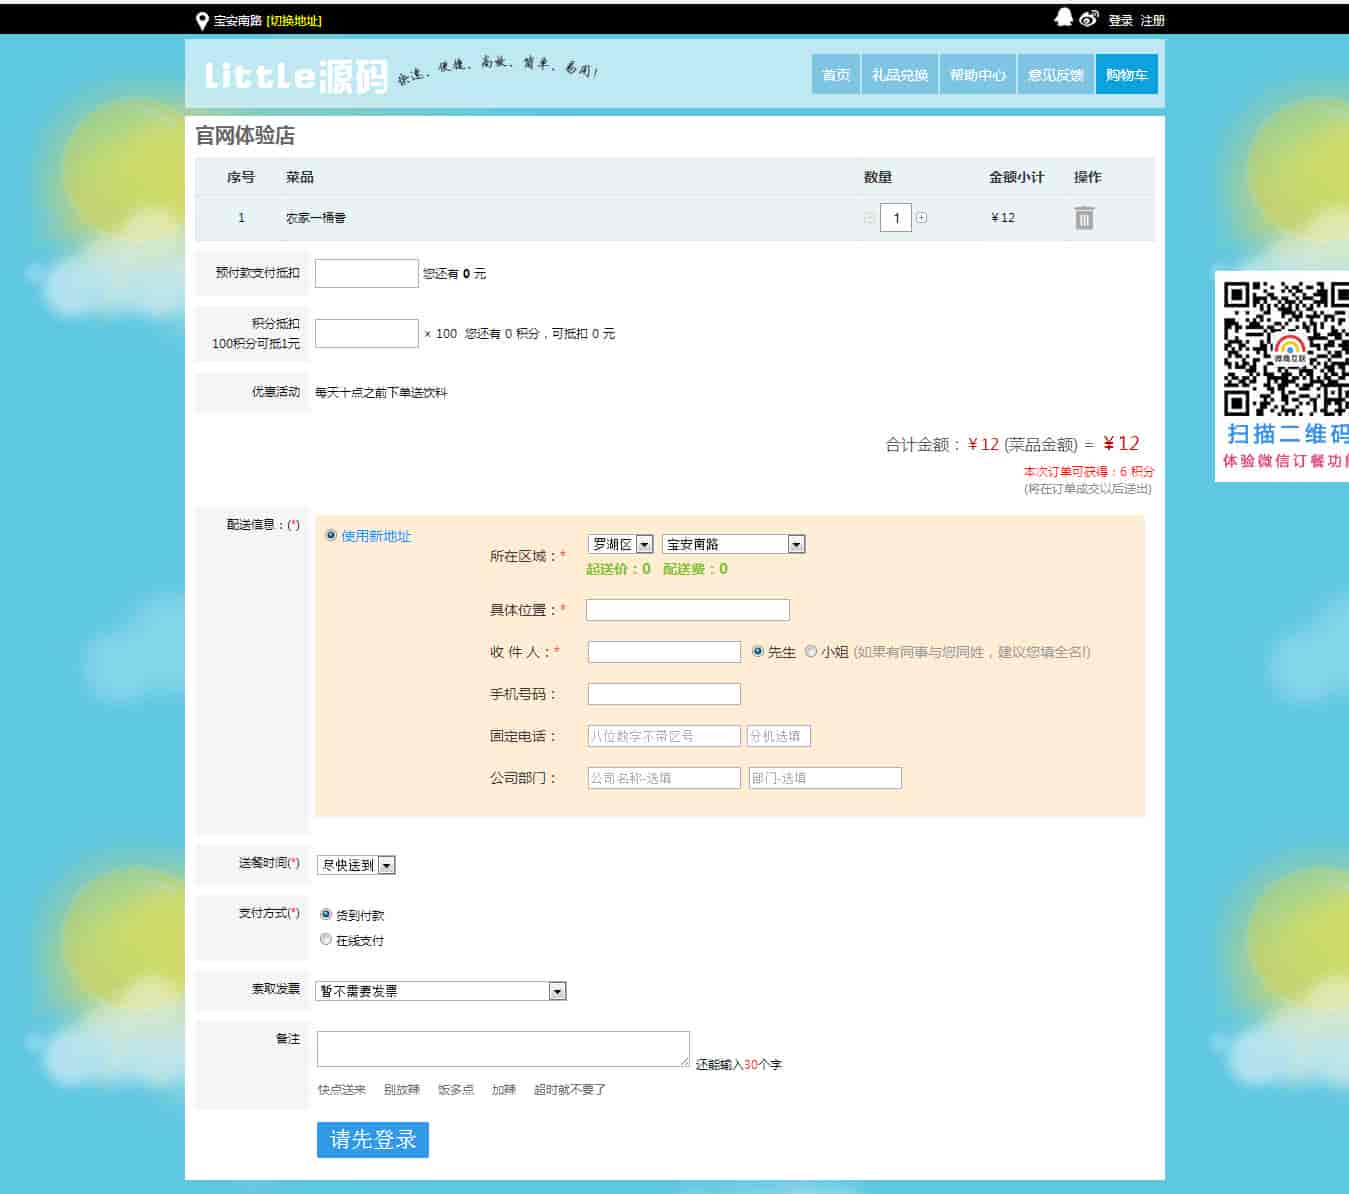
Task: Click the location pin icon
Action: point(202,20)
